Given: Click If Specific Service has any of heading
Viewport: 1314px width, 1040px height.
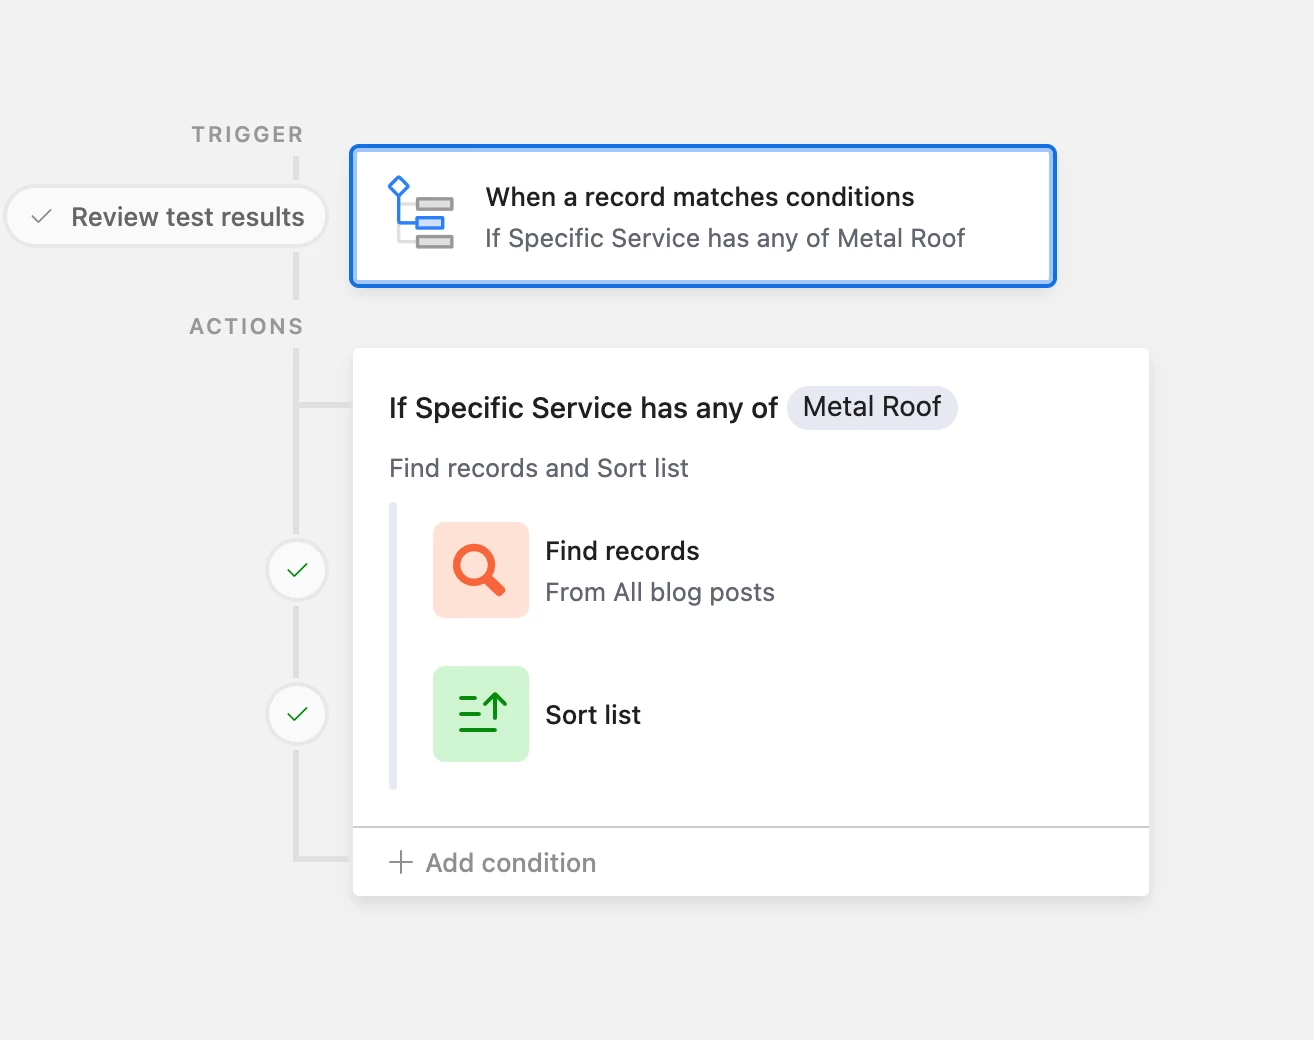Looking at the screenshot, I should point(583,408).
